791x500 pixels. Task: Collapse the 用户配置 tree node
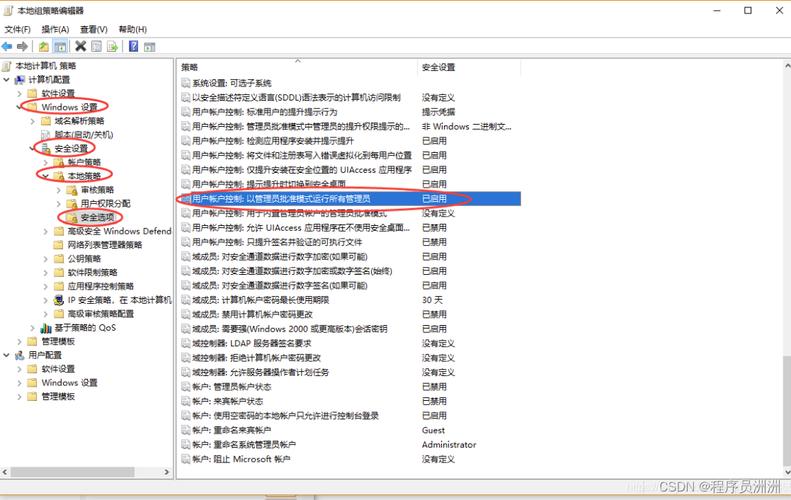(x=6, y=355)
